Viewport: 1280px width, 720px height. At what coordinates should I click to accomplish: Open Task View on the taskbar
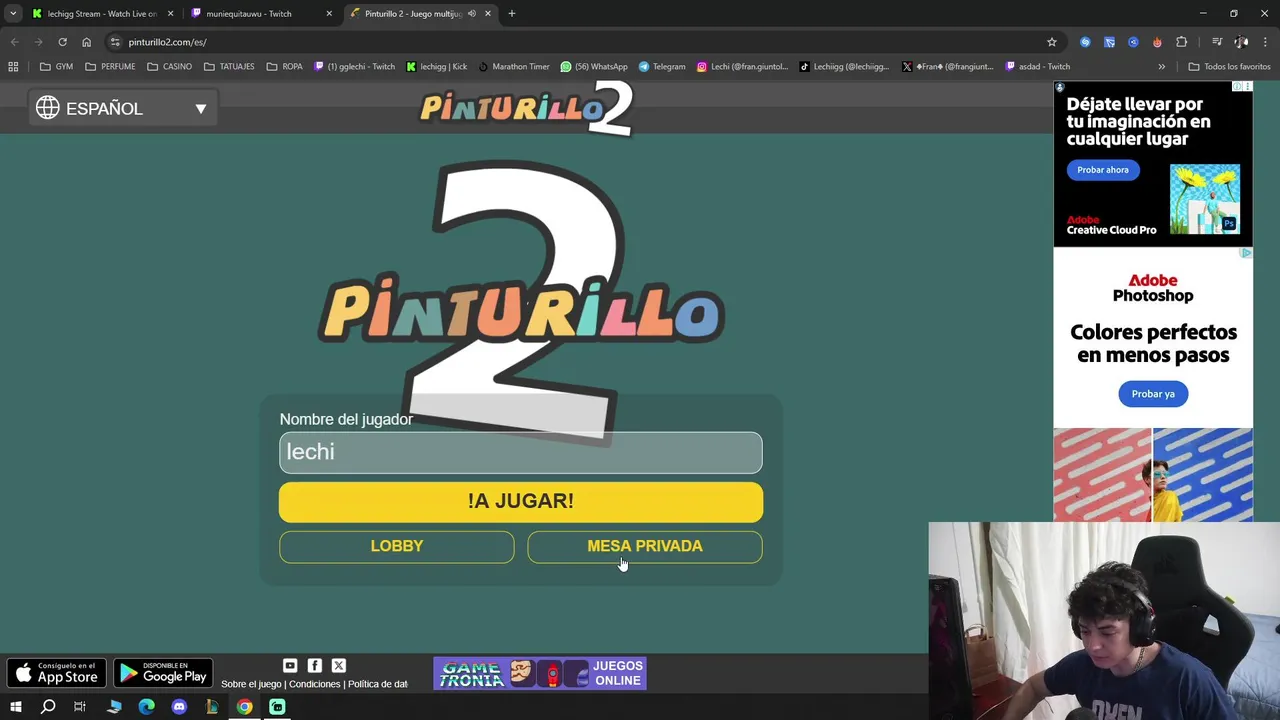click(80, 707)
